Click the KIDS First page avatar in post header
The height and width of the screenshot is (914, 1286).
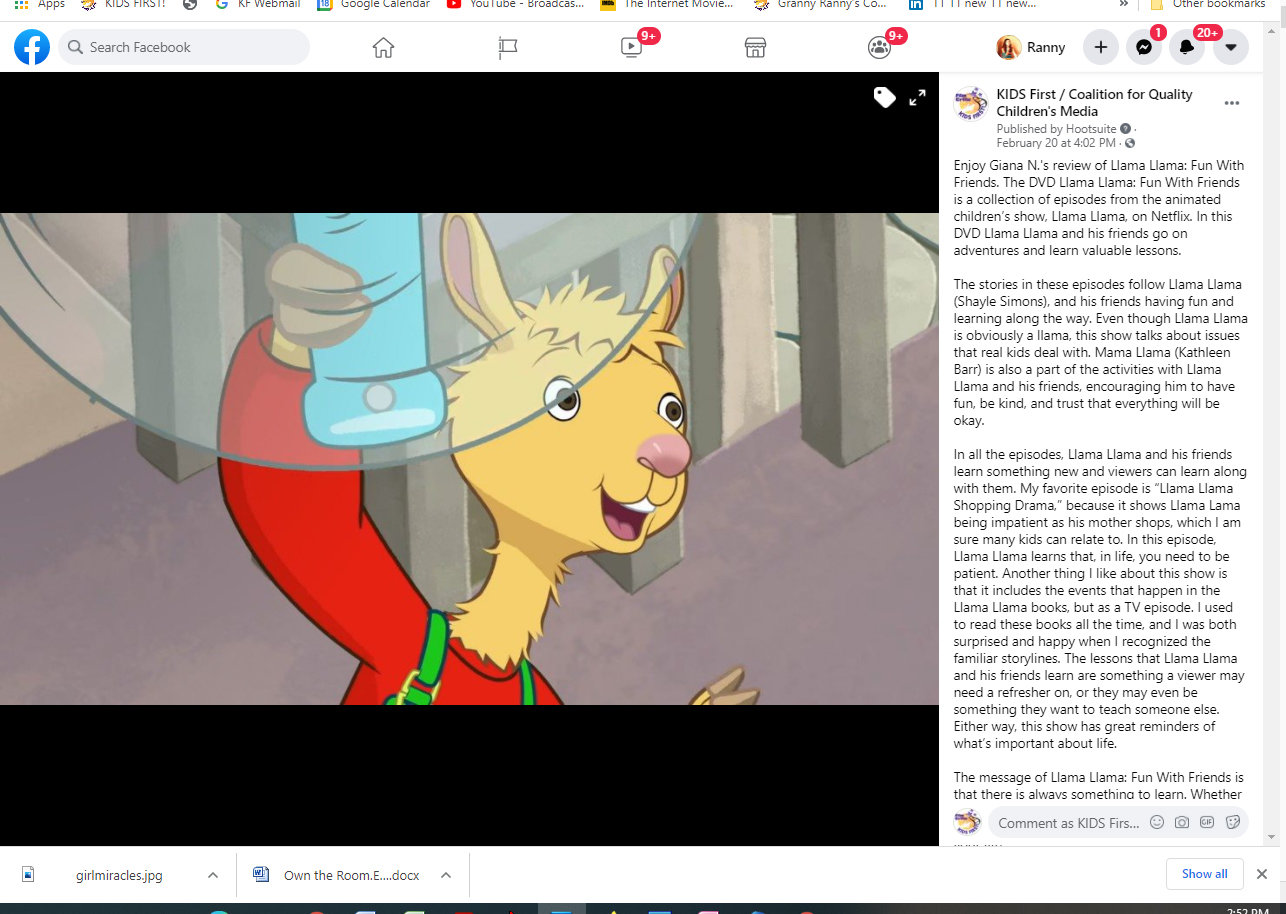(971, 104)
